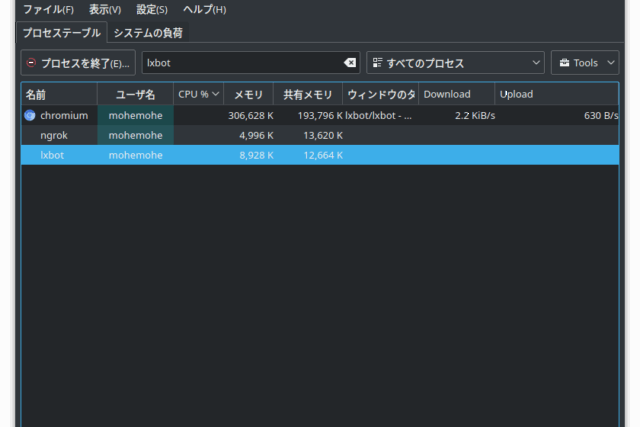640x427 pixels.
Task: Click the mohemohe user in chromium row
Action: [136, 116]
